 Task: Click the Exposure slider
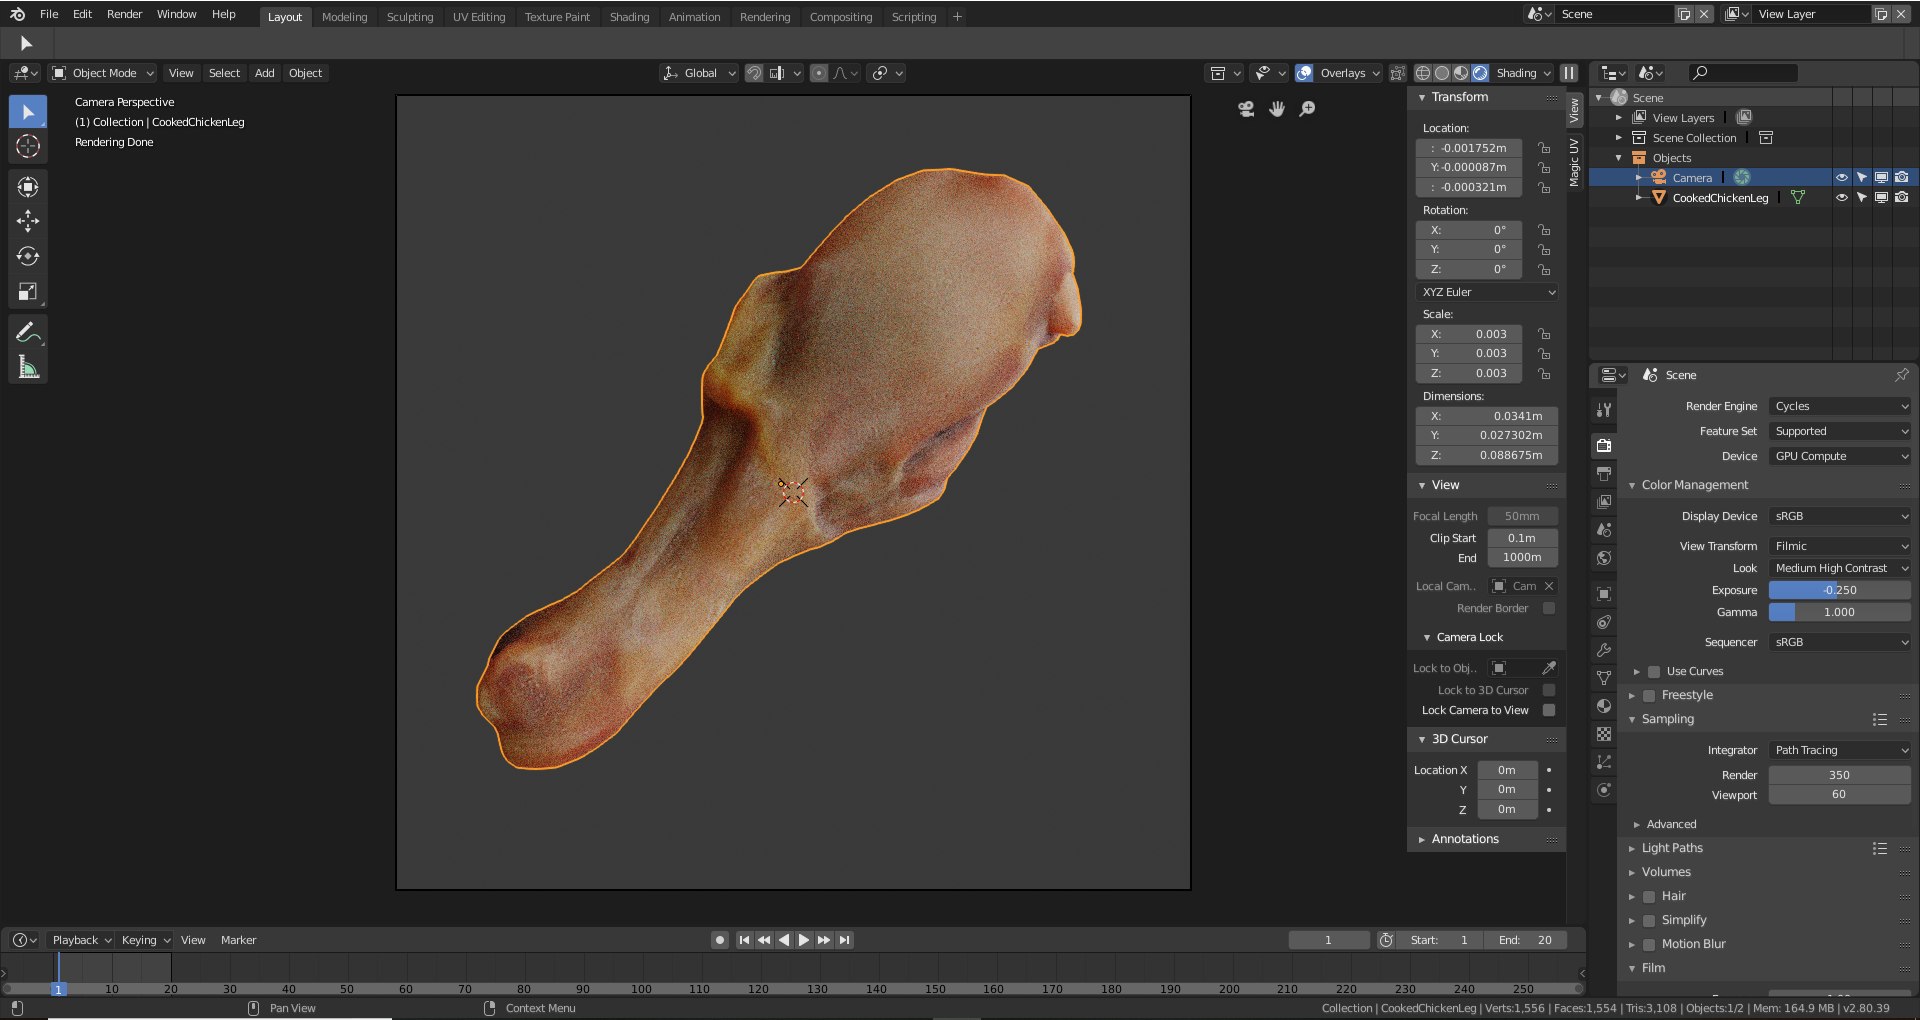(1840, 590)
